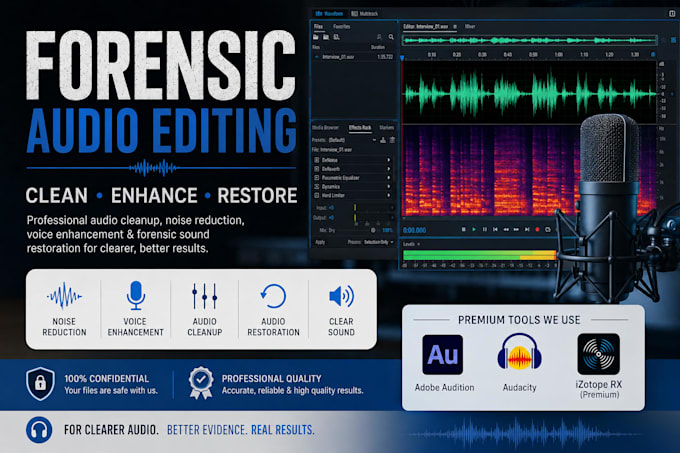Viewport: 680px width, 453px height.
Task: Click the Audacity headphones logo
Action: point(519,352)
